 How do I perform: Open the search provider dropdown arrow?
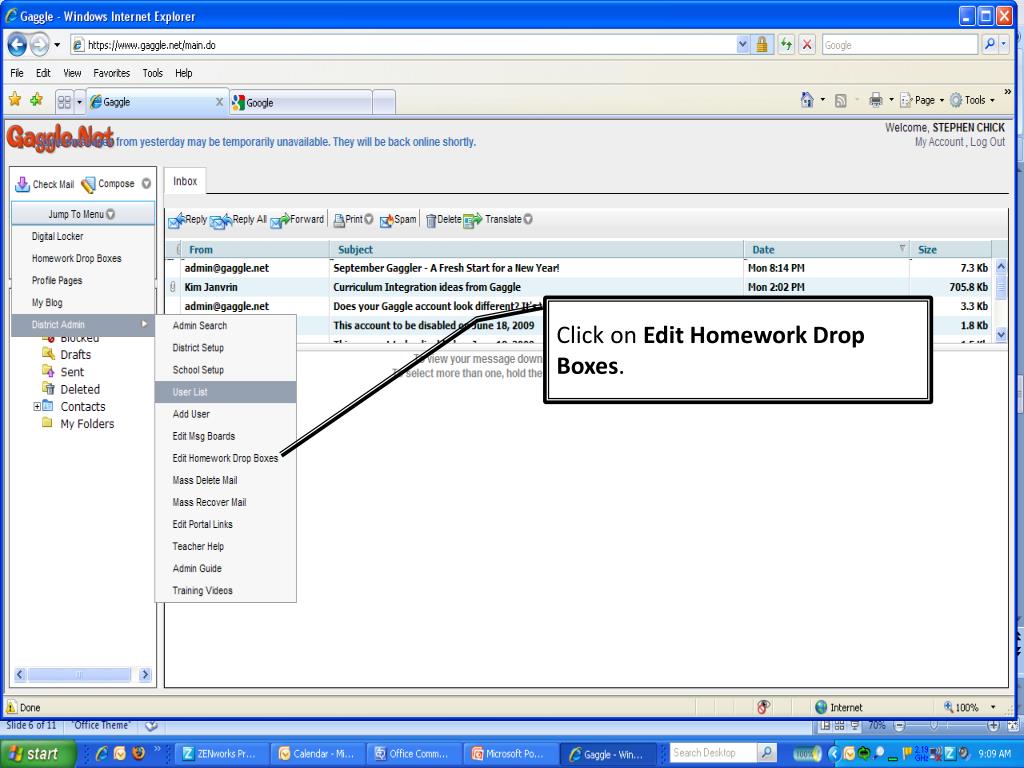[1004, 45]
